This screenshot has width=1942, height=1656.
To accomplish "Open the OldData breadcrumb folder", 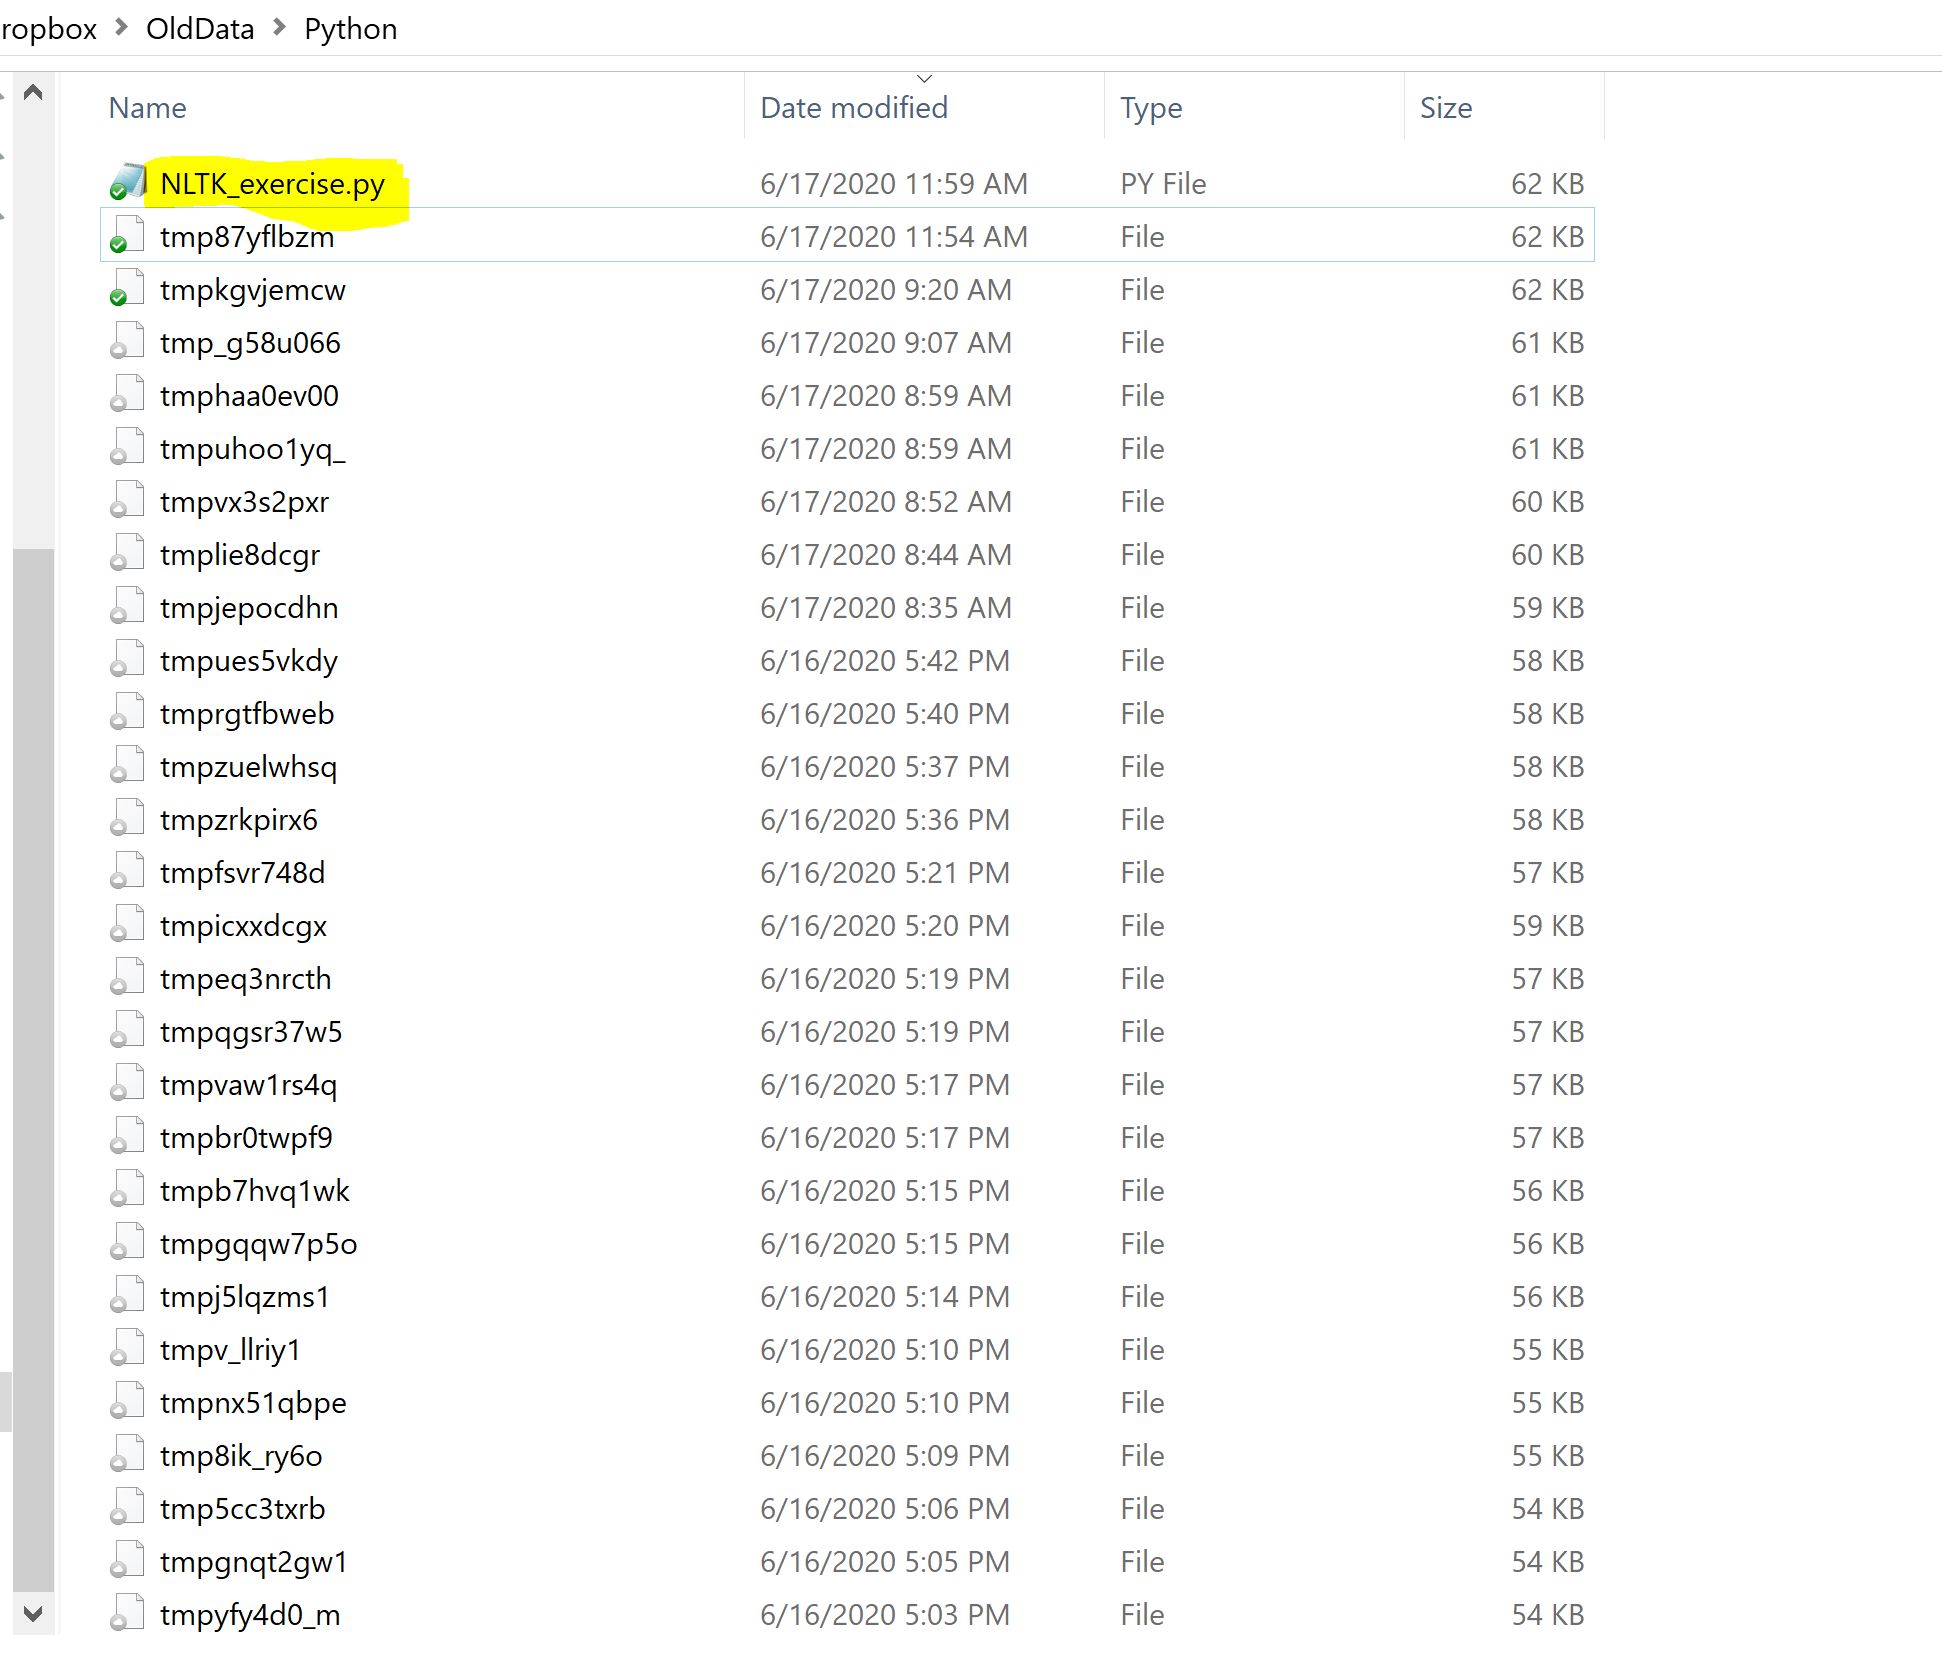I will [200, 29].
